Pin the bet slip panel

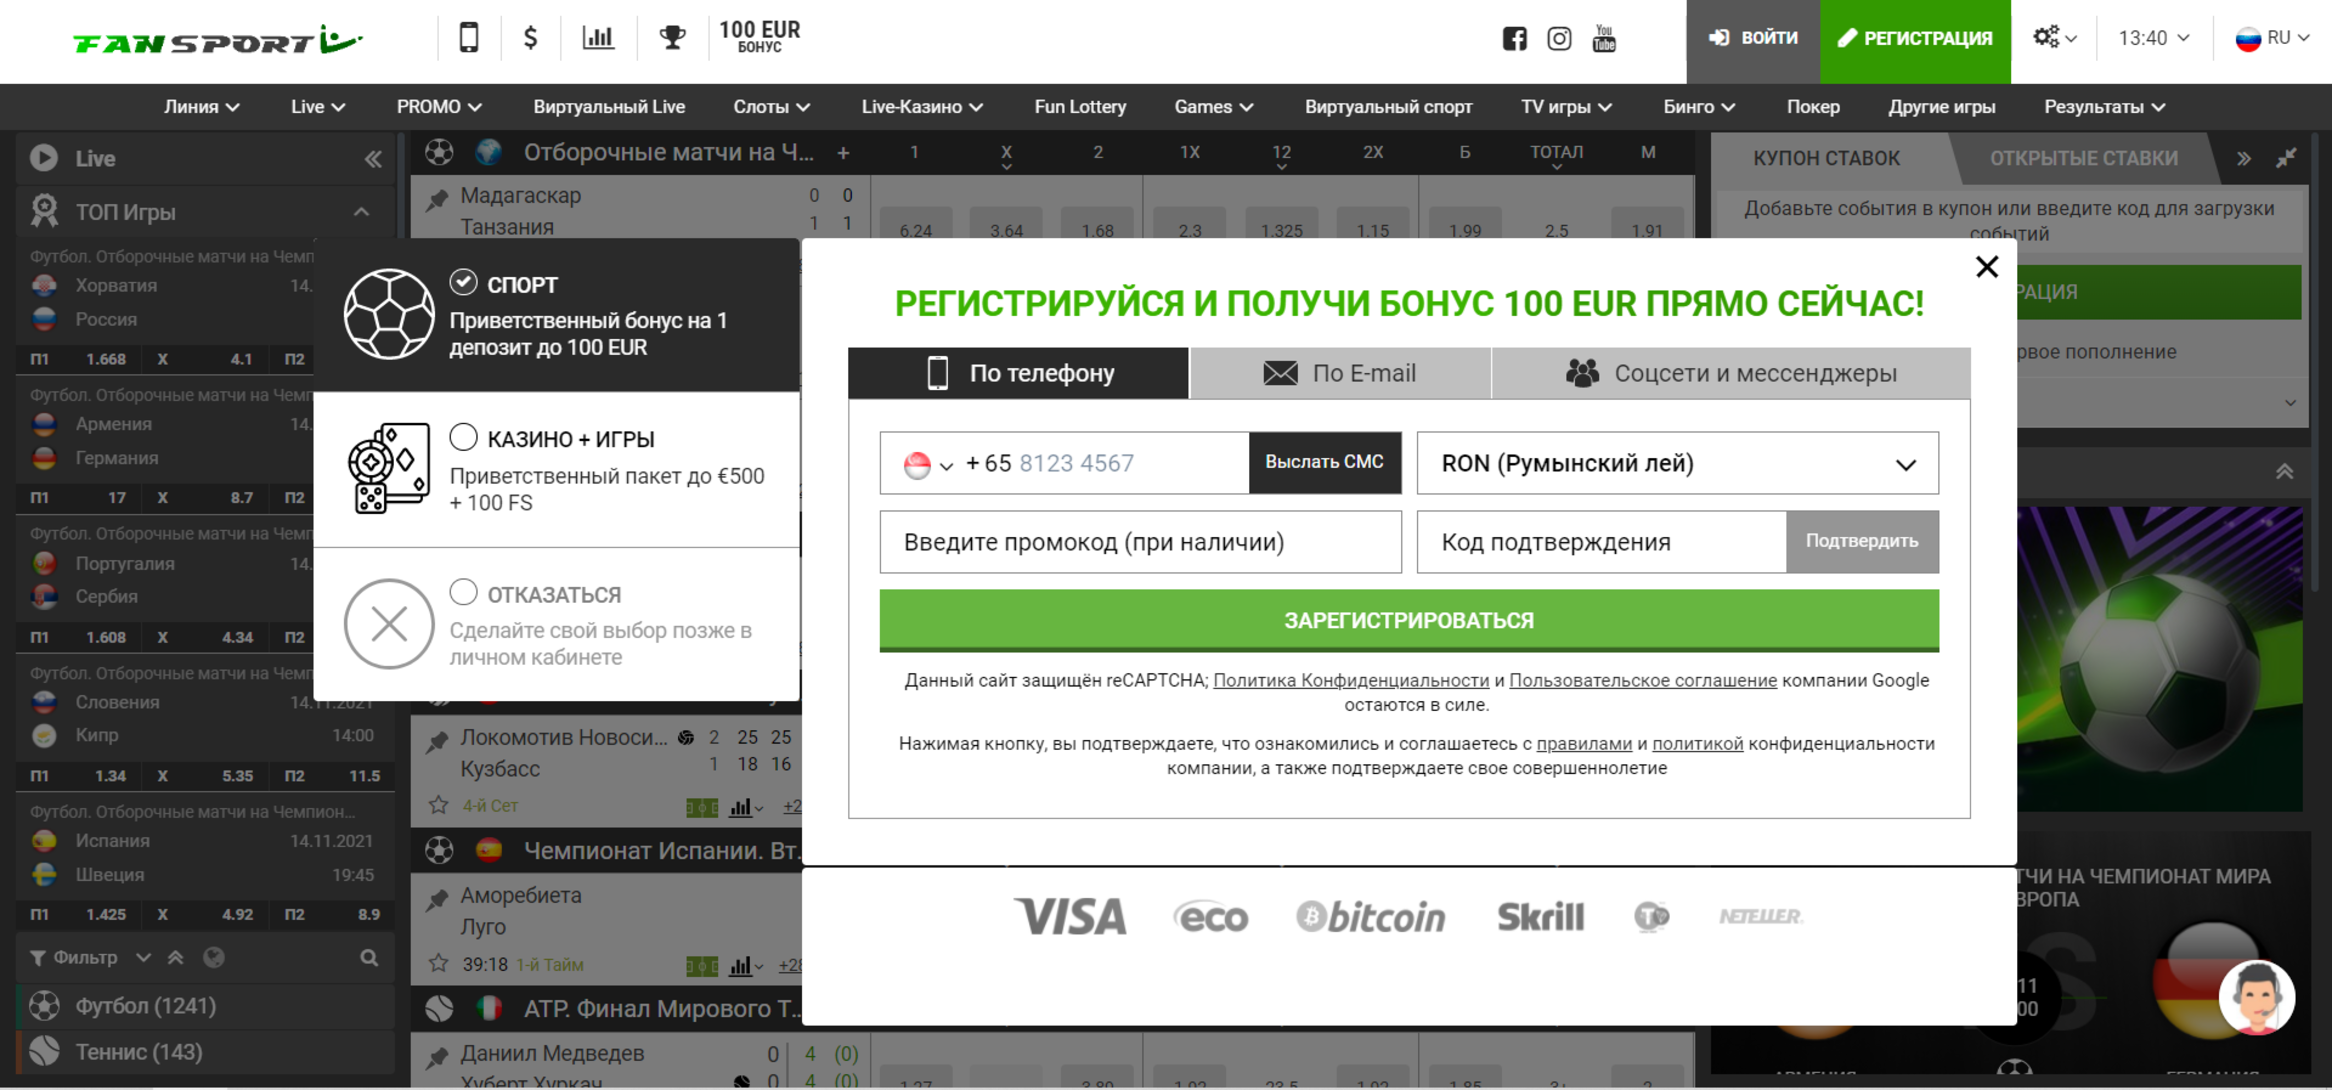2286,158
